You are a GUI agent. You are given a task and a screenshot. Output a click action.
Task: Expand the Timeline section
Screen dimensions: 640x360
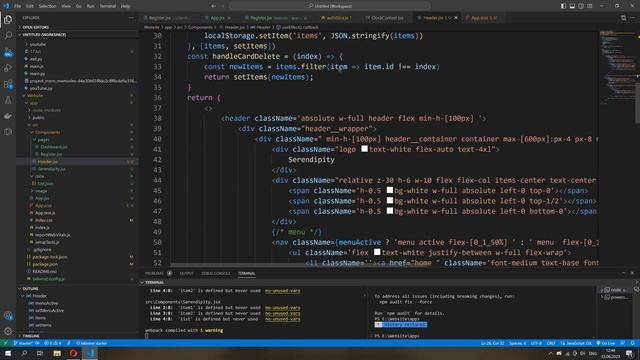[x=78, y=336]
